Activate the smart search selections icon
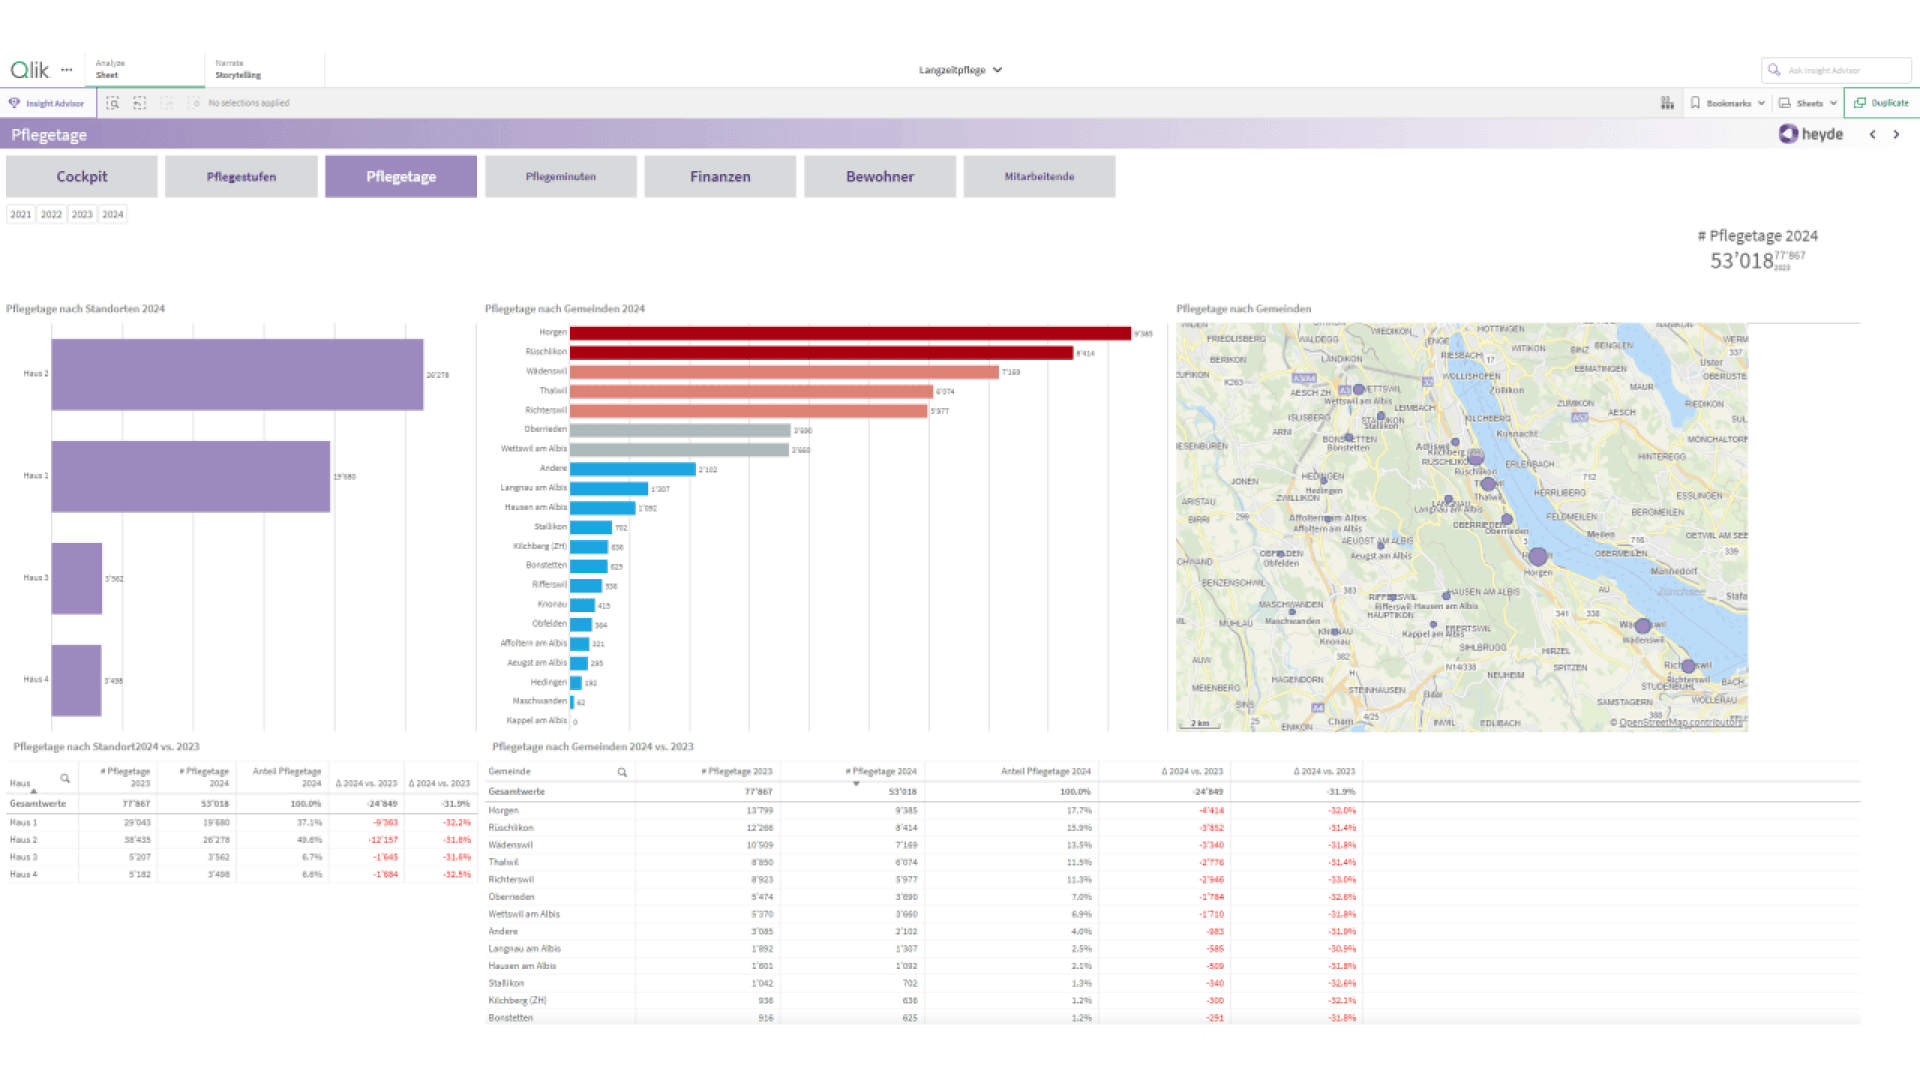 113,103
